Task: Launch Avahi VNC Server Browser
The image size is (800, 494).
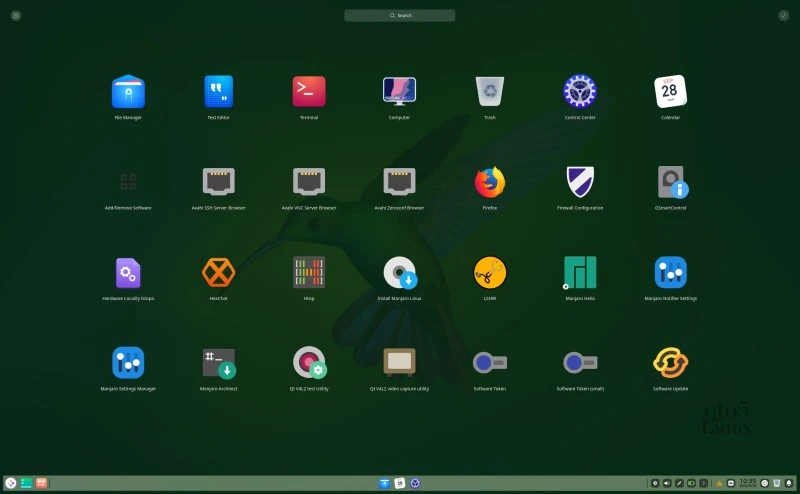Action: (x=309, y=182)
